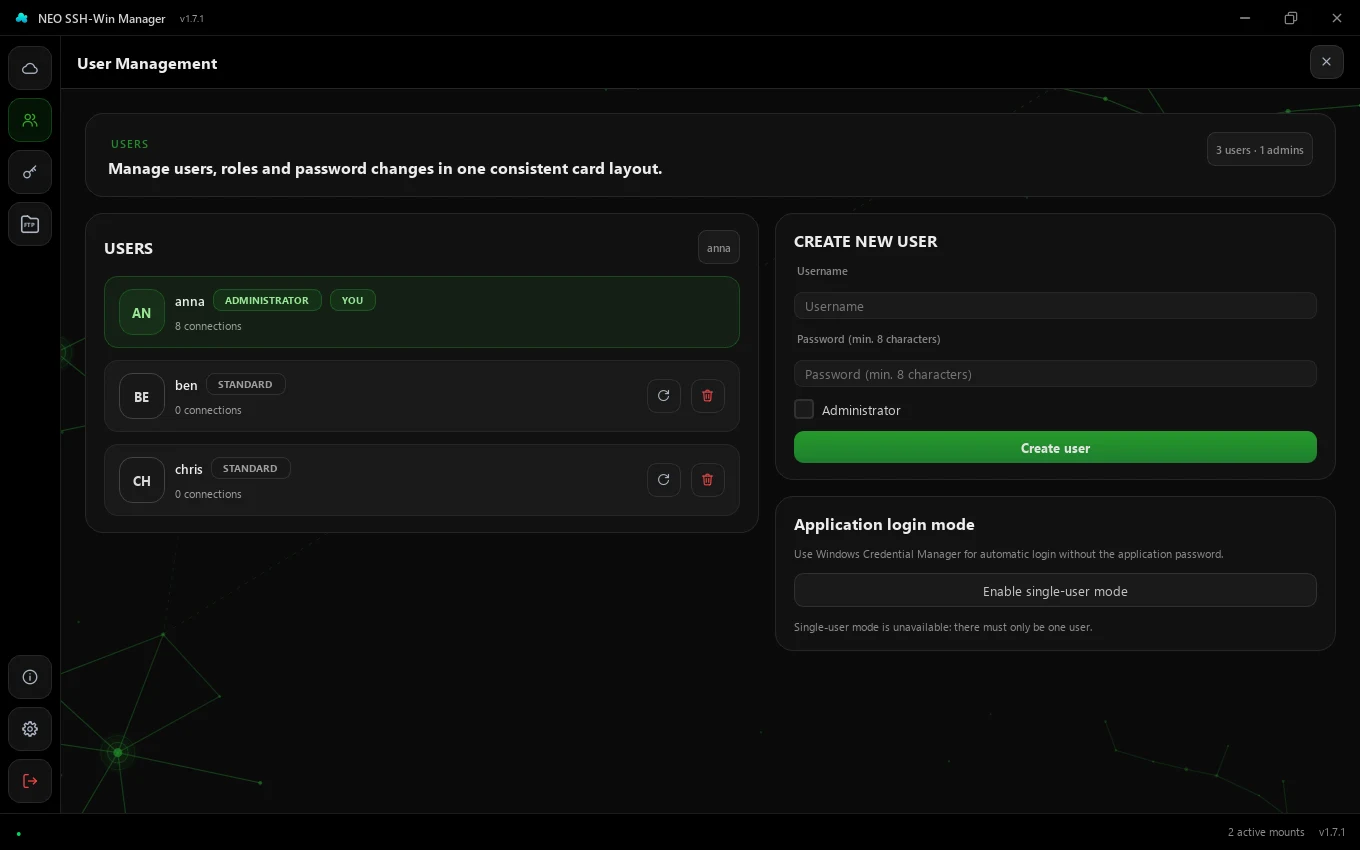This screenshot has height=850, width=1360.
Task: Click the red logout sidebar icon
Action: 30,781
